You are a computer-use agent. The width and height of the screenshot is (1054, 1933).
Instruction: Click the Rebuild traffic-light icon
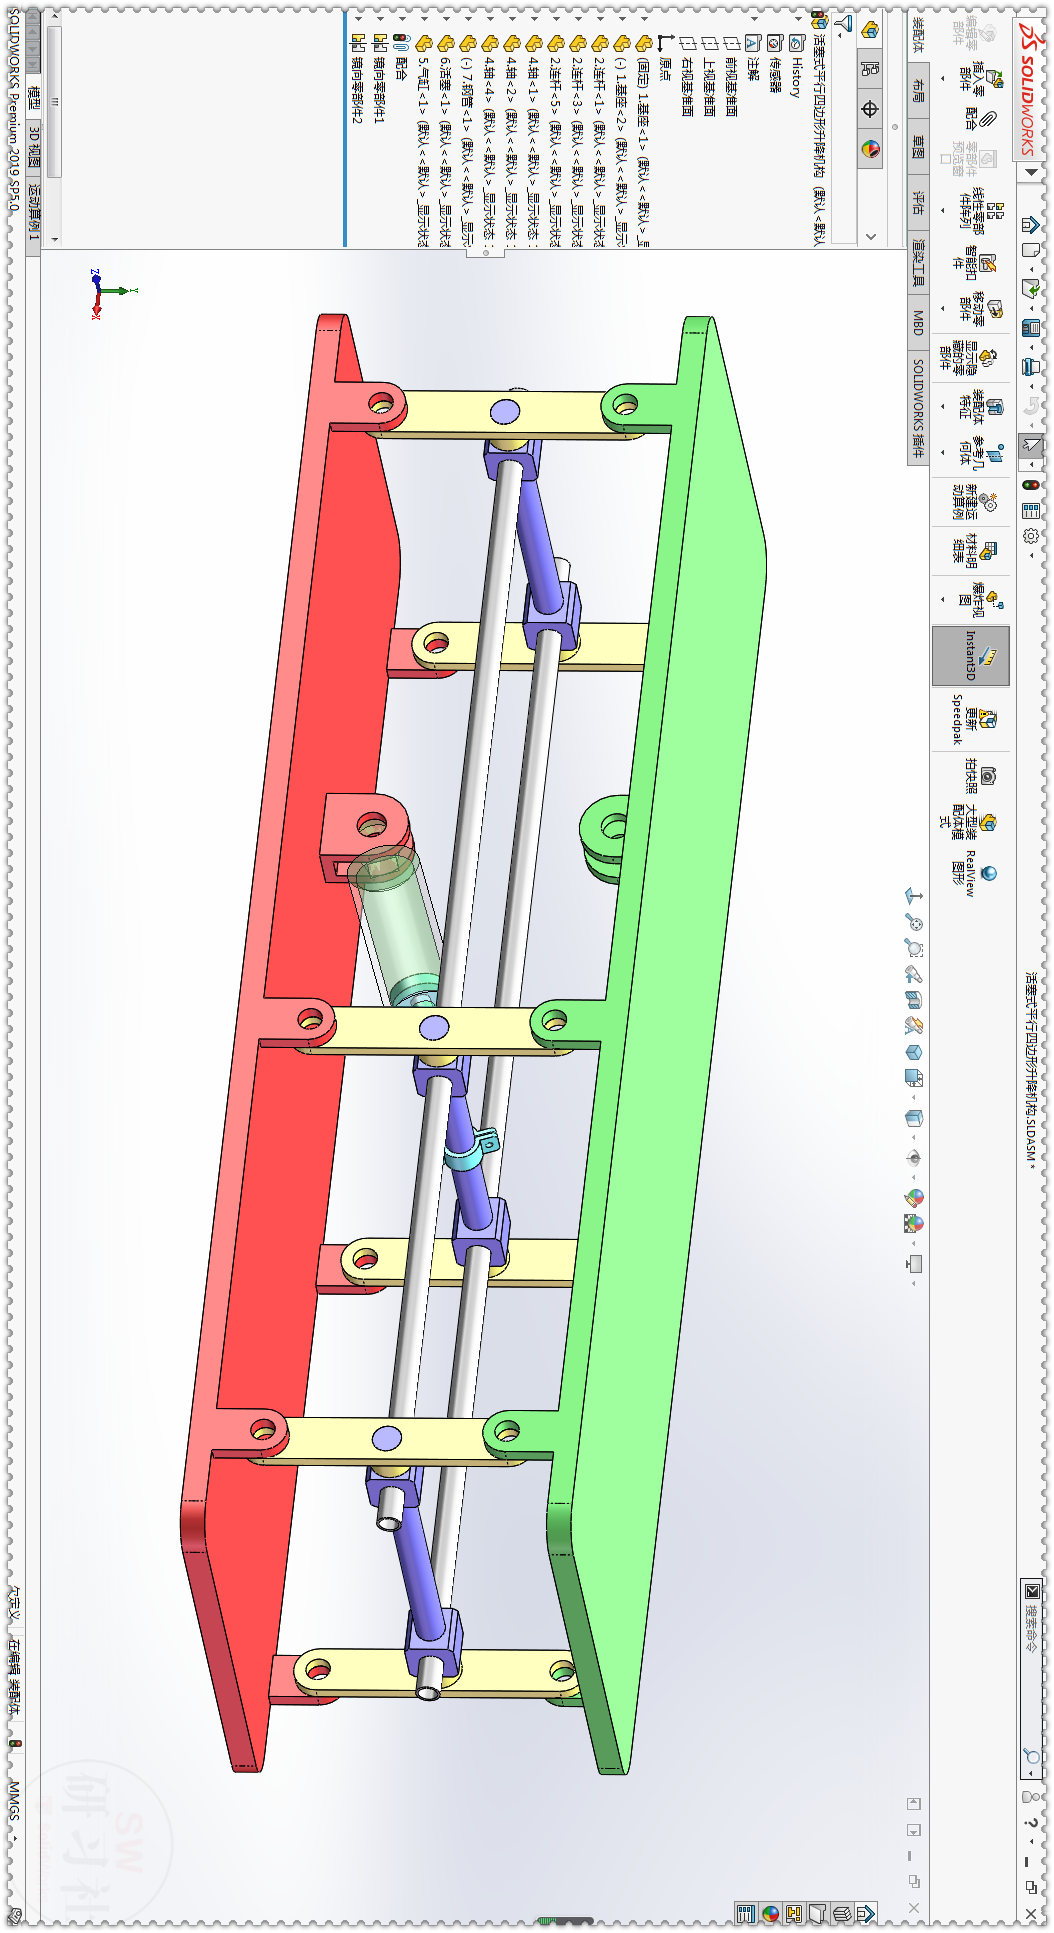(1031, 485)
